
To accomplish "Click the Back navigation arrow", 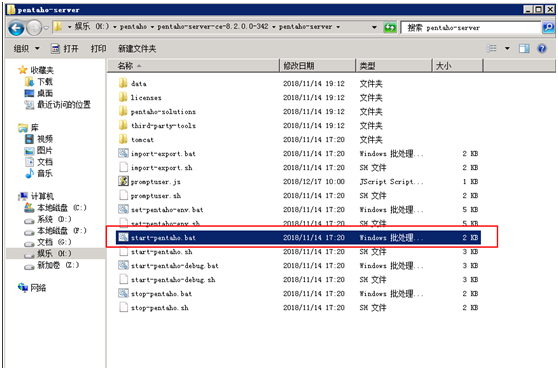I will (16, 28).
